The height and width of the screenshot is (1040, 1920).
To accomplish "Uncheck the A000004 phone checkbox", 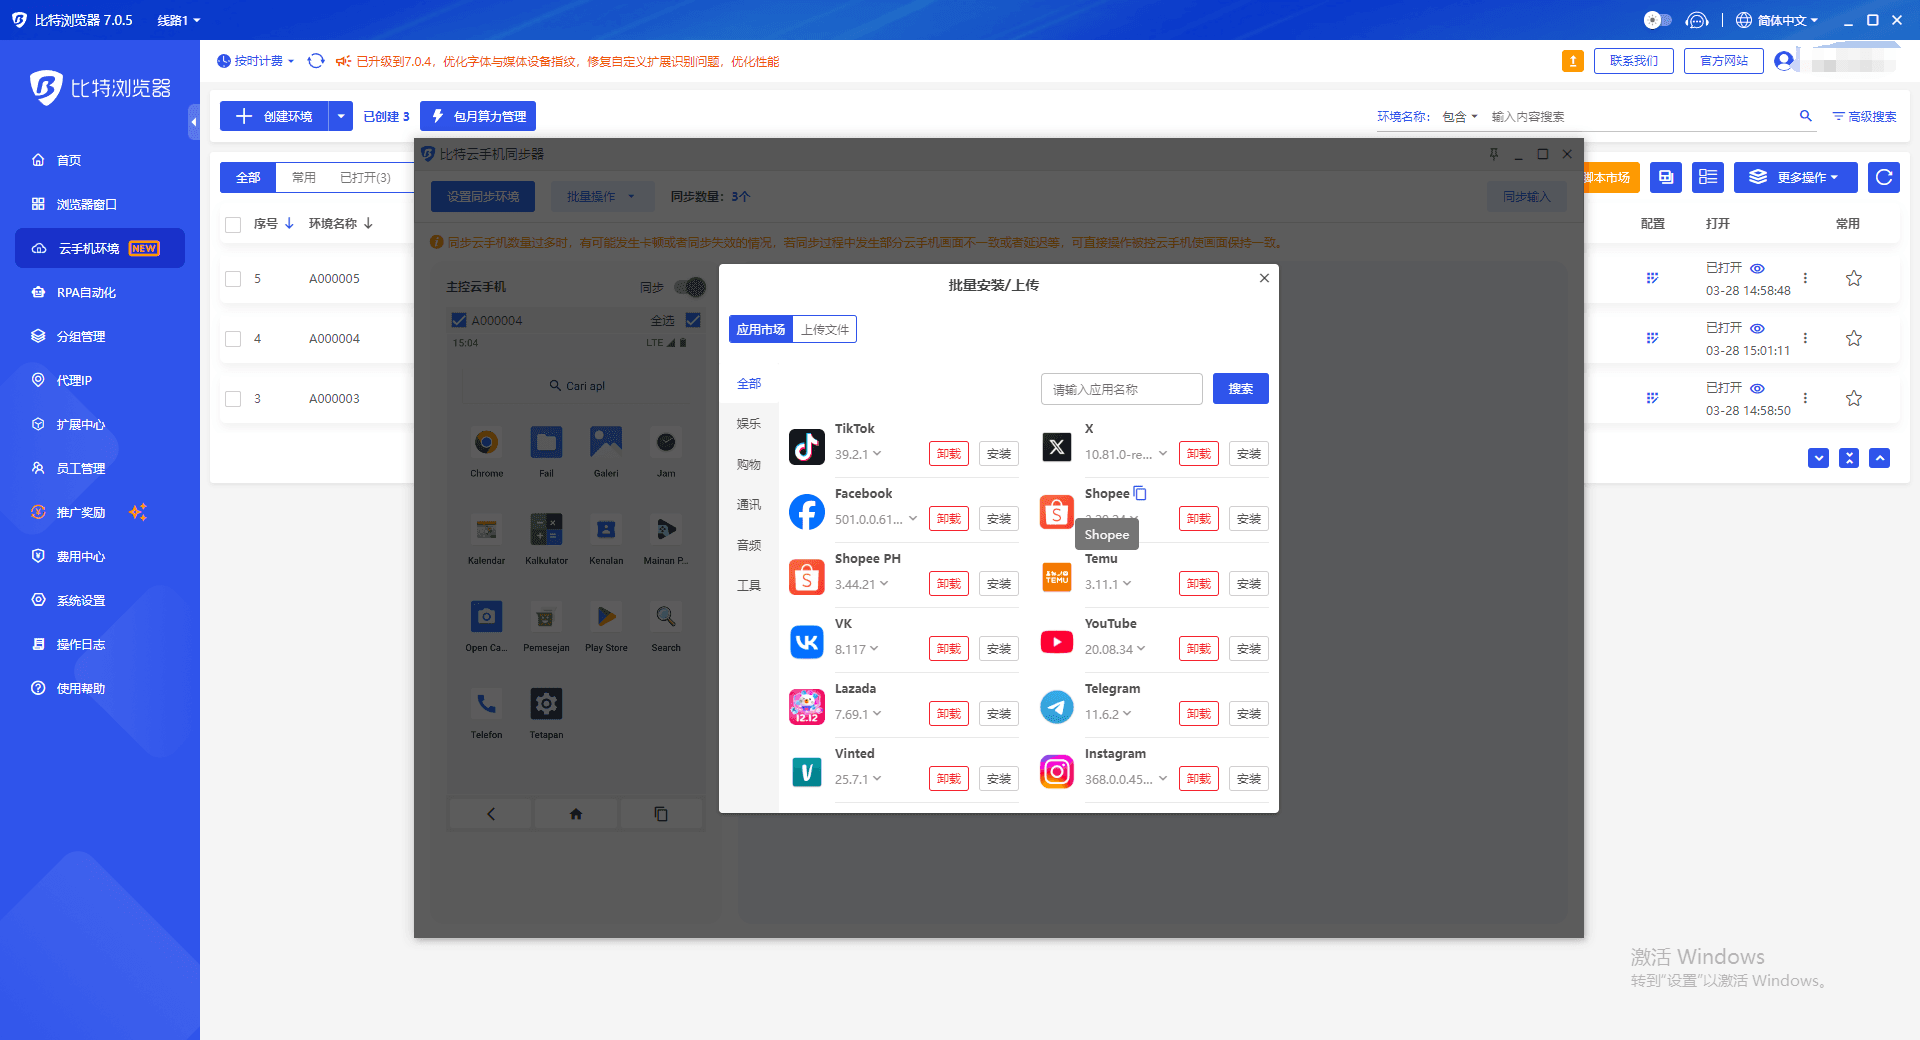I will [x=459, y=320].
